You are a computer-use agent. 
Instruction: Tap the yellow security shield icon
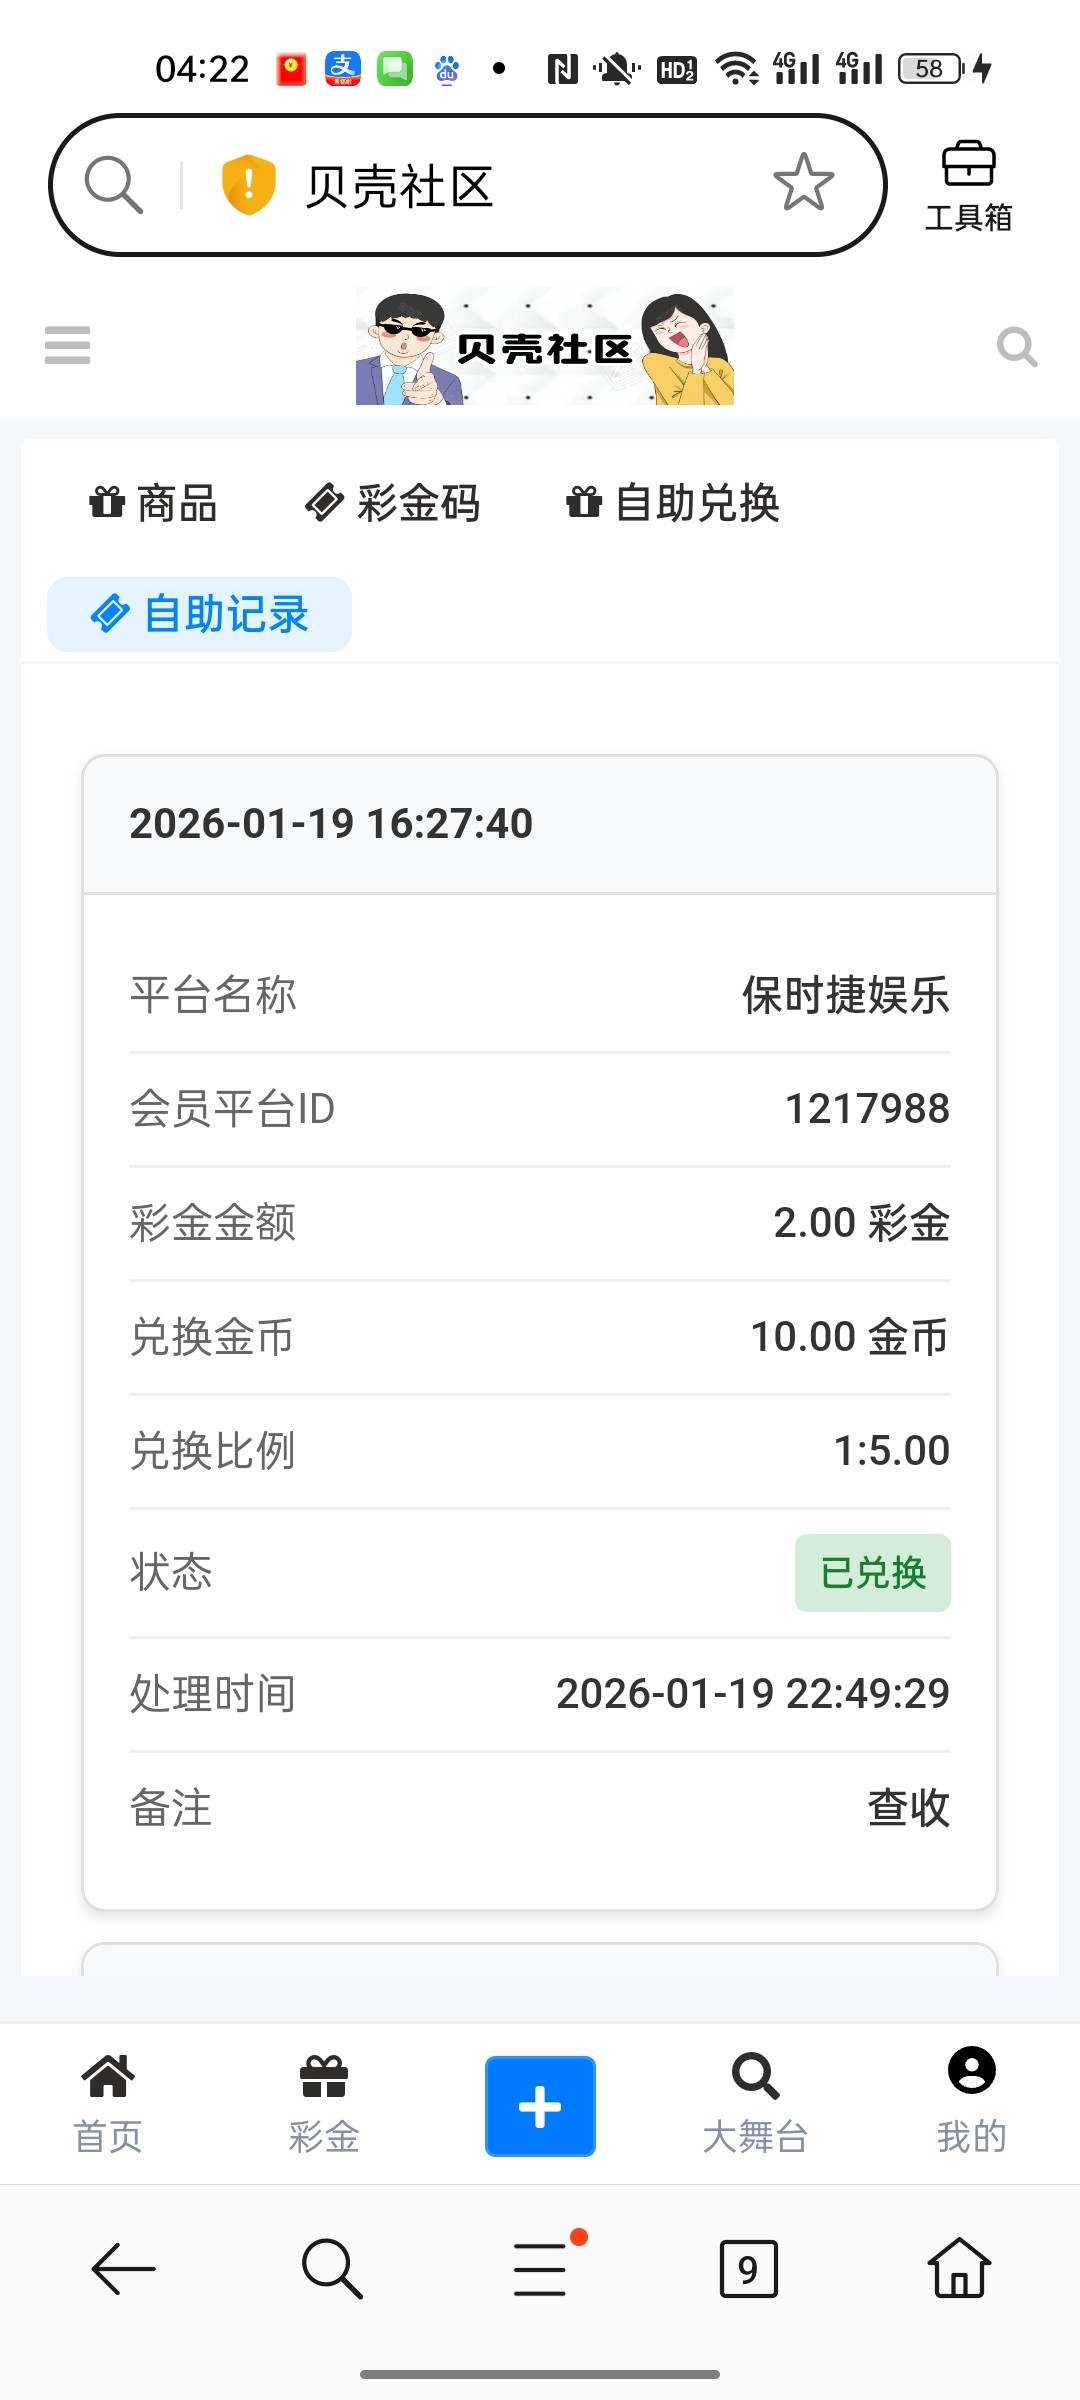pos(248,185)
